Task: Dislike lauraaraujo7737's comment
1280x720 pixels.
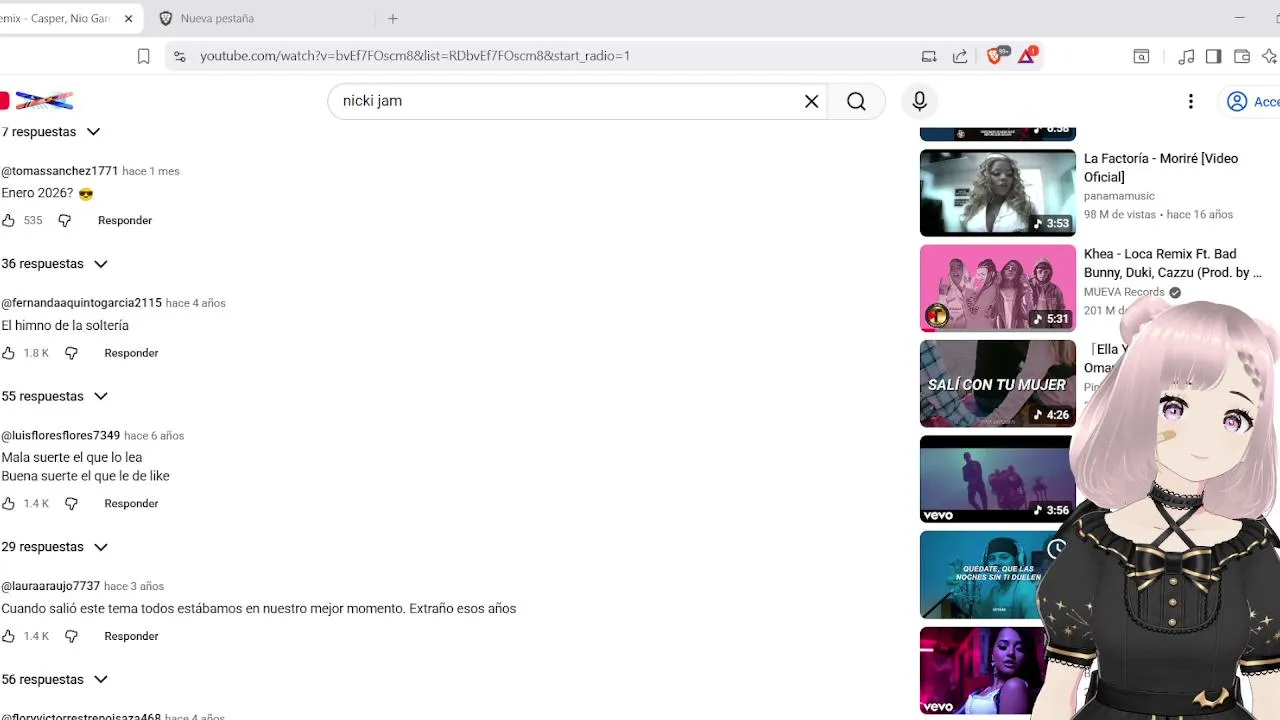Action: pyautogui.click(x=71, y=636)
